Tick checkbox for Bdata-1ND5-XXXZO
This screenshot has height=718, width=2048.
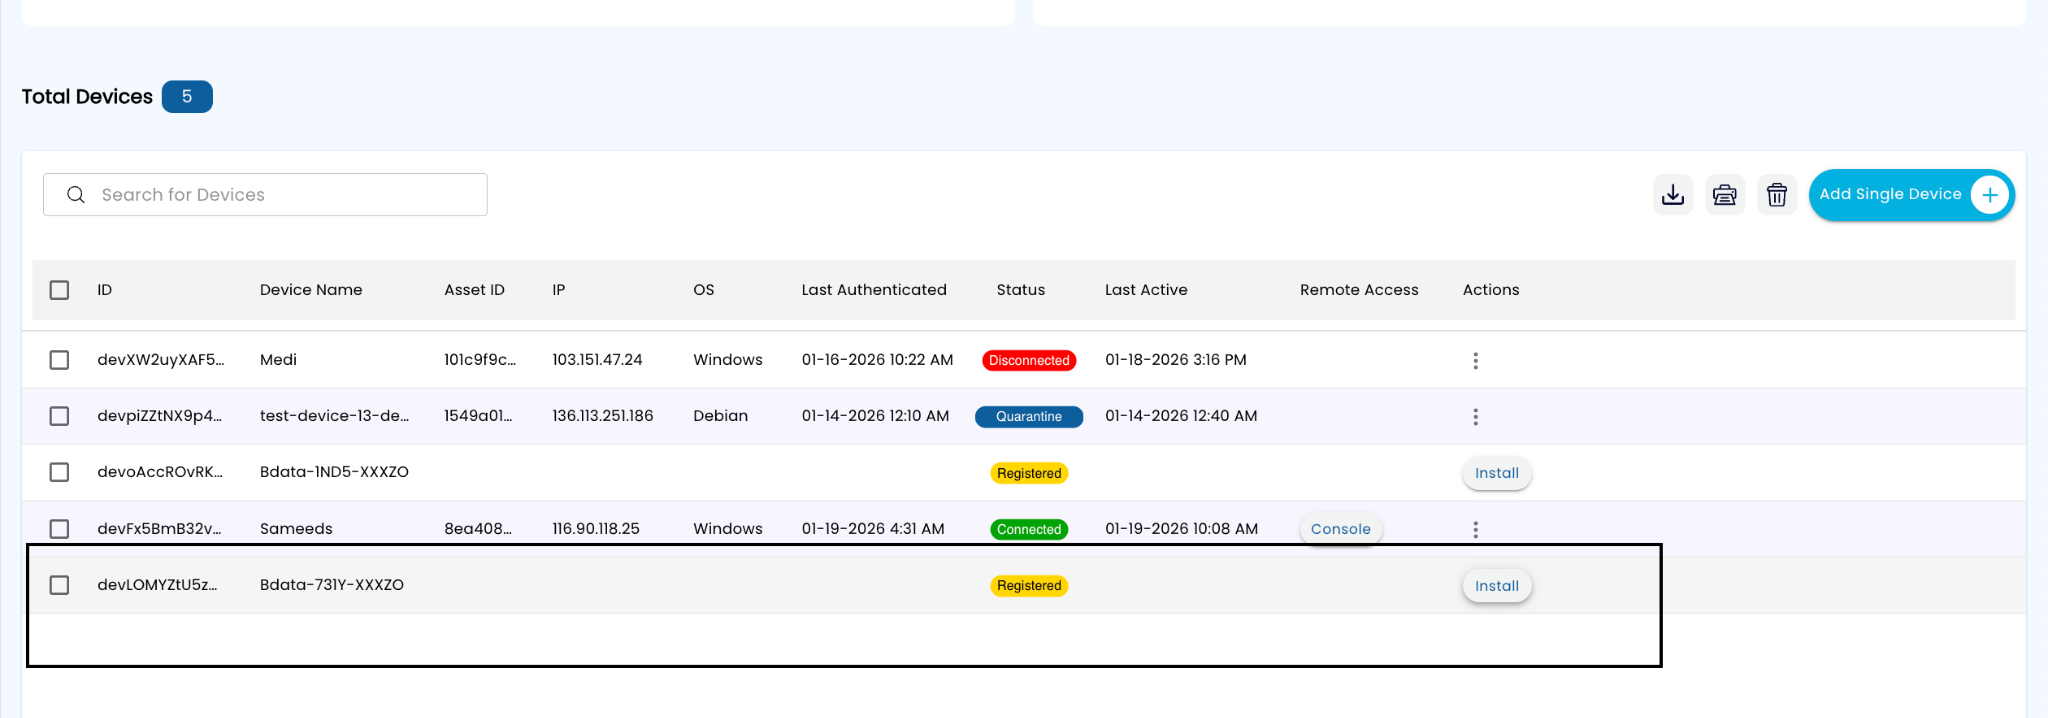coord(60,472)
